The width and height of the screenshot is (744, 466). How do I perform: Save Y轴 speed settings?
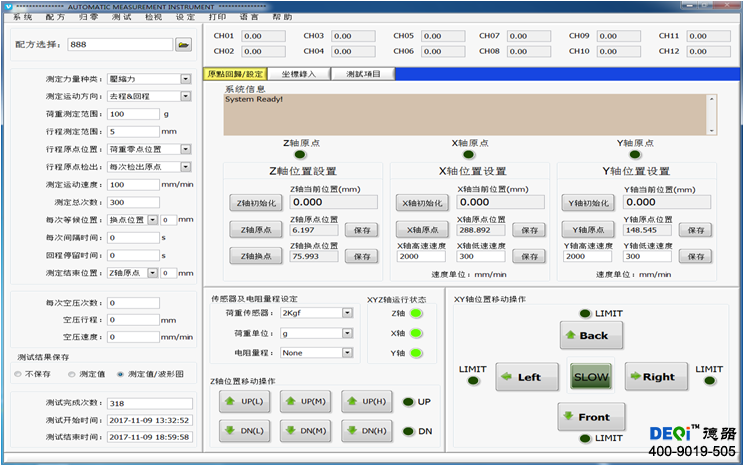click(696, 257)
